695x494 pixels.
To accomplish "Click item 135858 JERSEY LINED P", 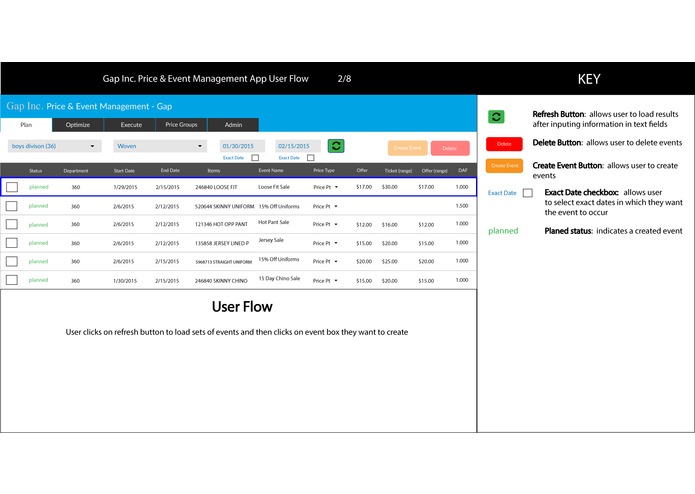I will coord(222,243).
